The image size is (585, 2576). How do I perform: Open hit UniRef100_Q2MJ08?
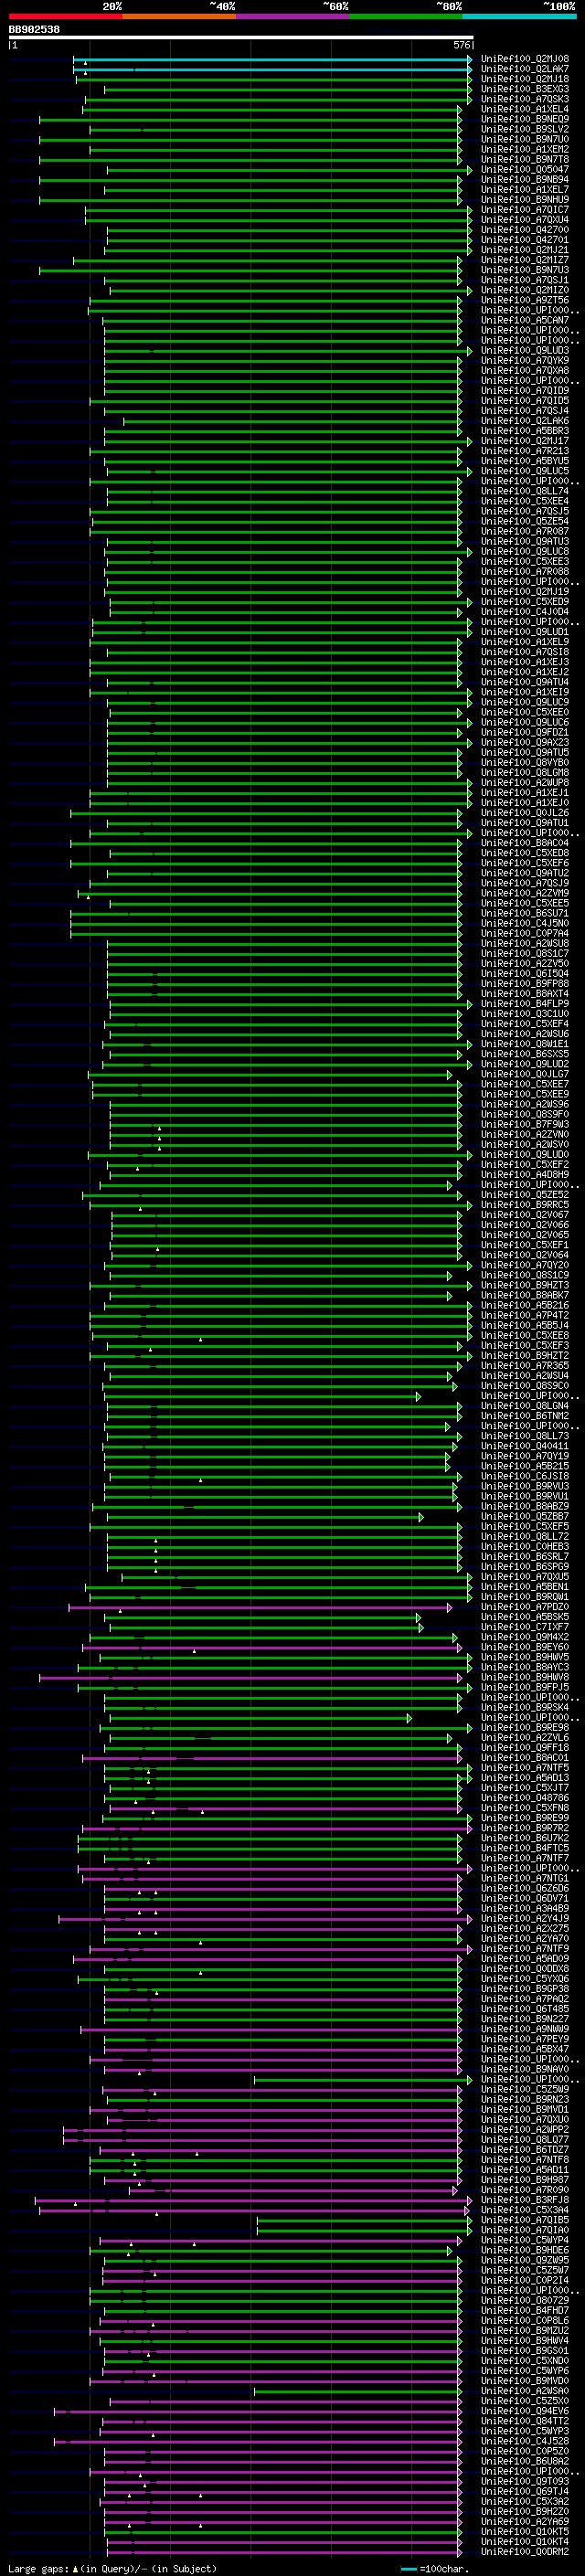pyautogui.click(x=525, y=59)
